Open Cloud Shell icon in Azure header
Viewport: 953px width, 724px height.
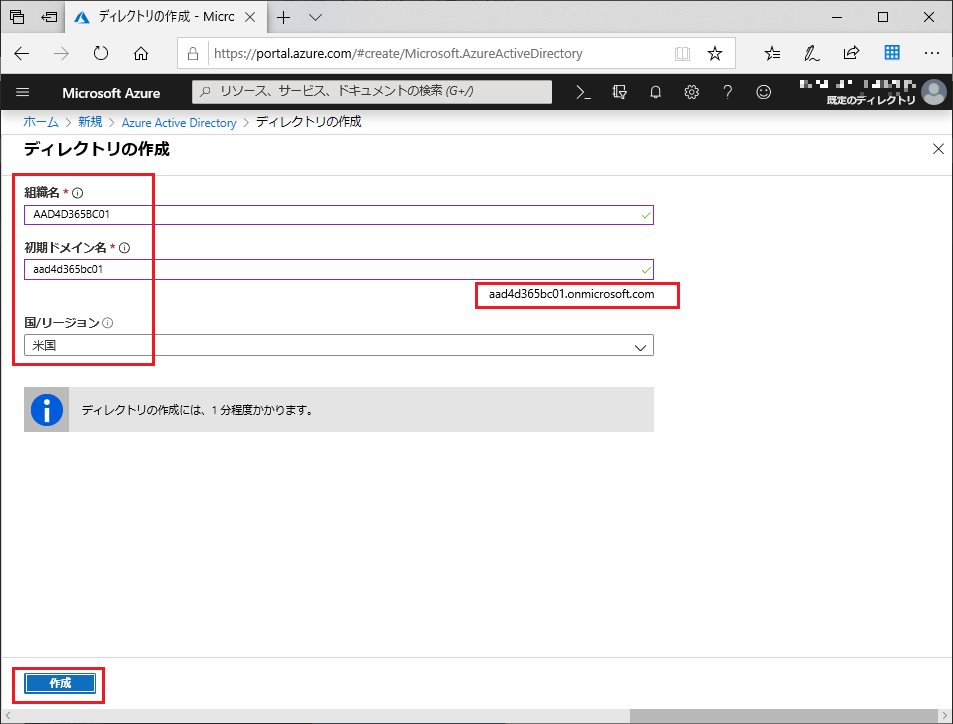click(x=583, y=92)
